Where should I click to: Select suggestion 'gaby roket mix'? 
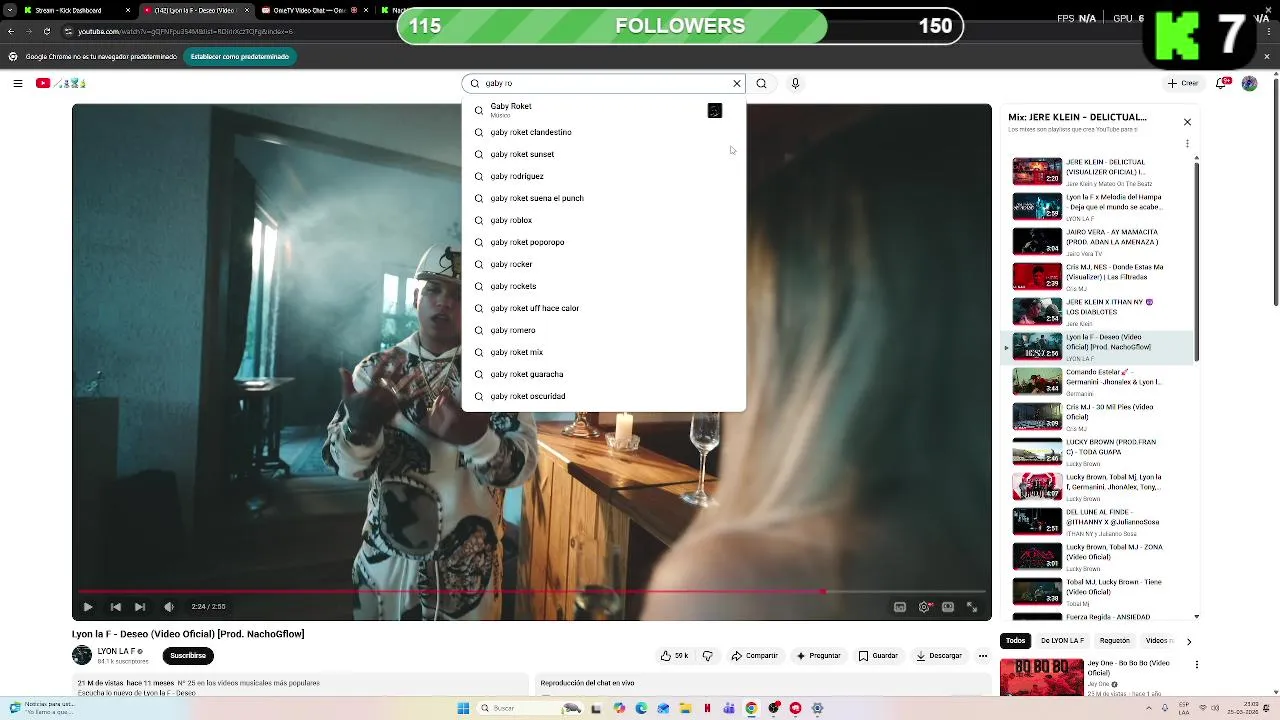604,352
